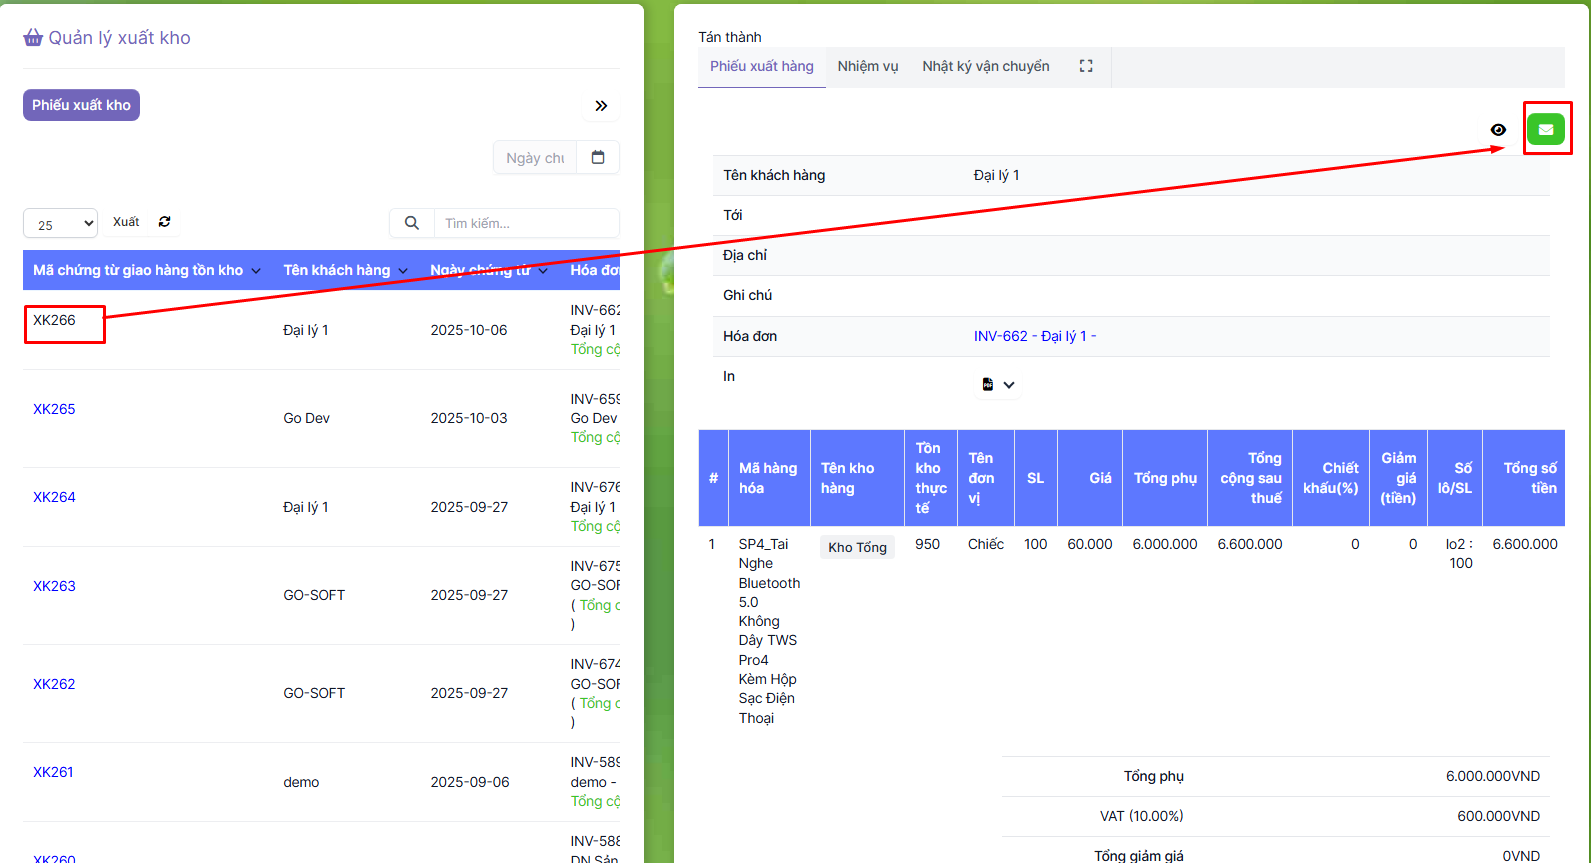Open the 25 rows-per-page dropdown

point(60,224)
